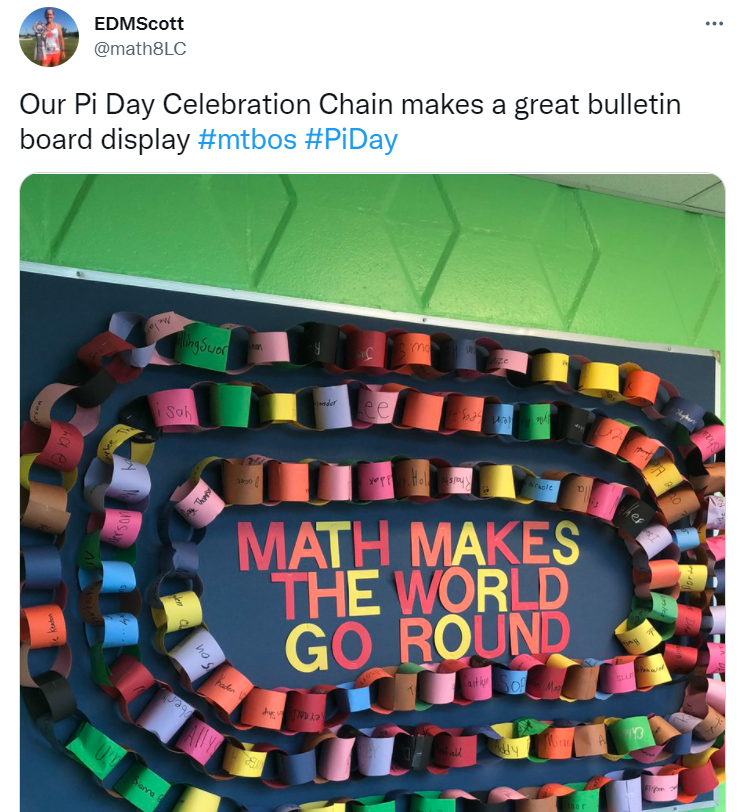Click the words "board display" in the tweet
Viewport: 741px width, 812px height.
click(x=104, y=139)
